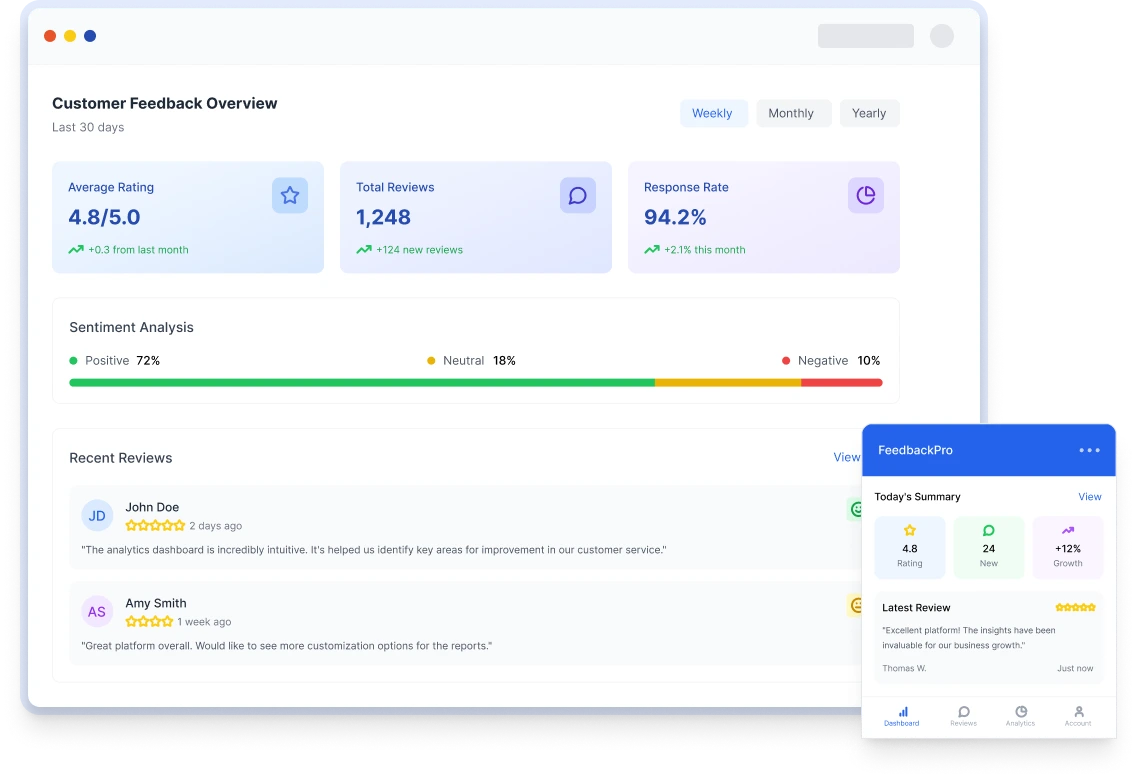Click the pie chart icon in Response Rate

click(866, 196)
